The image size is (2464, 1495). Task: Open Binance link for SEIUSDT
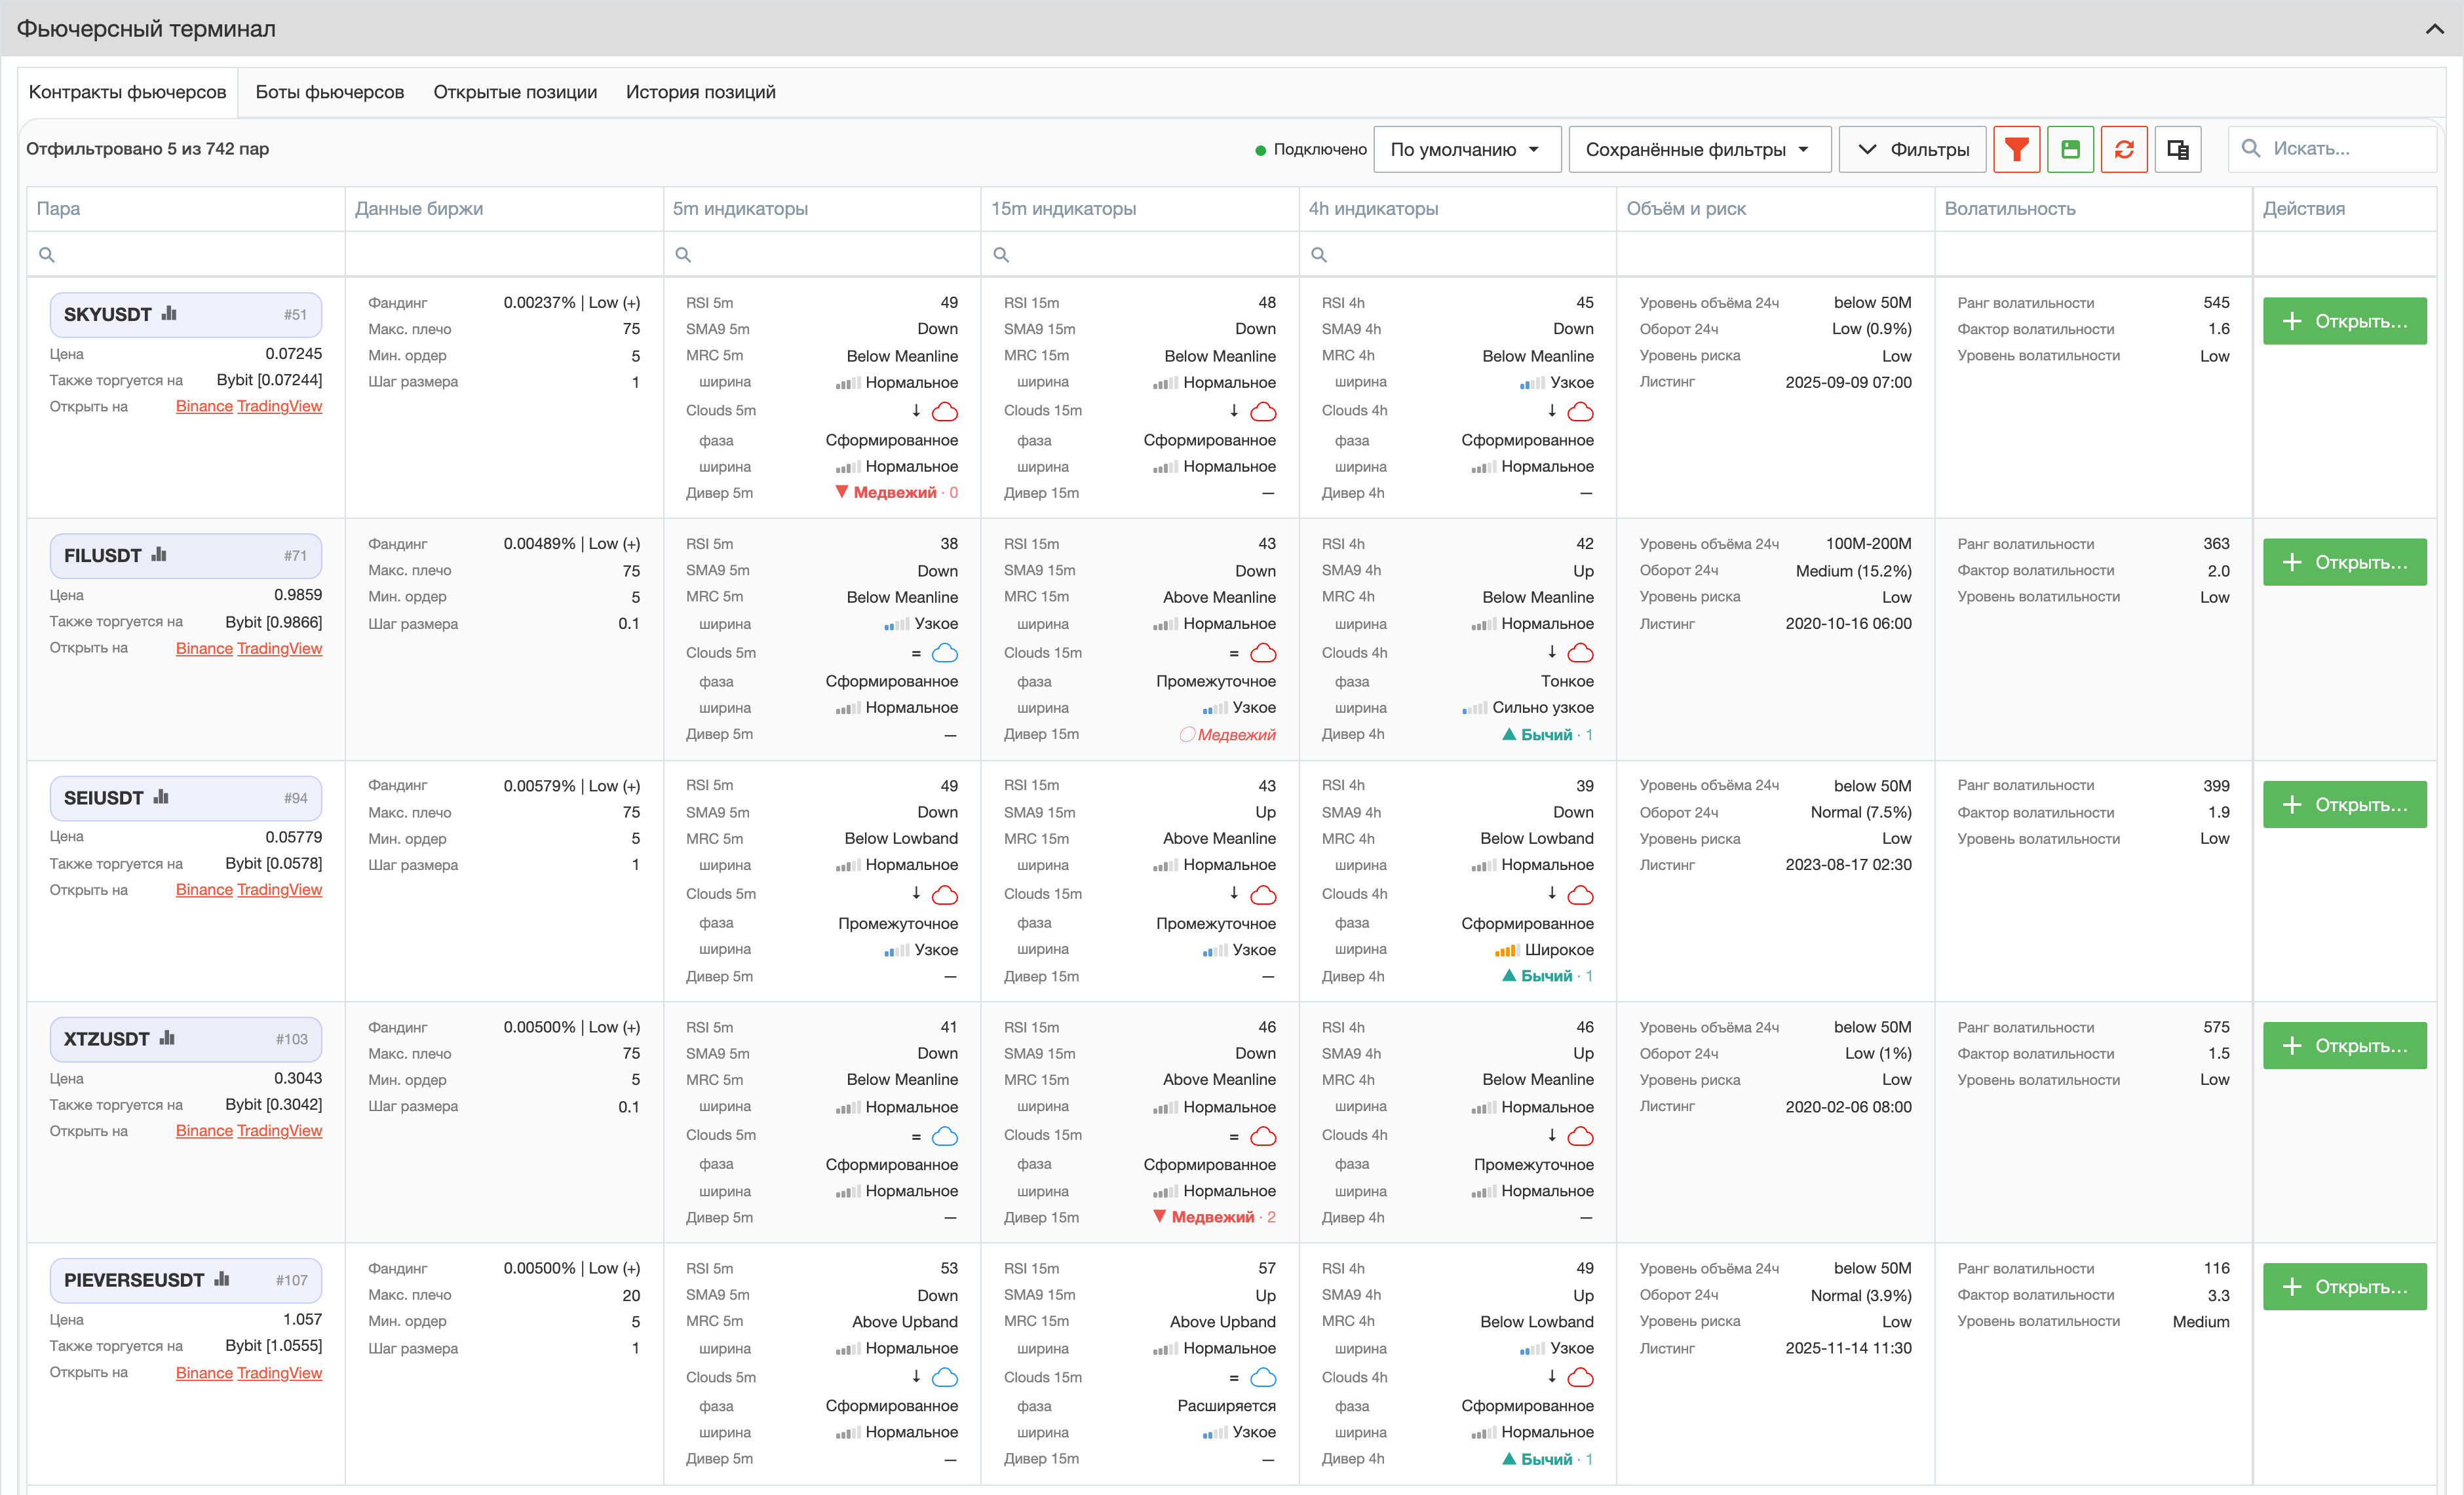pos(204,889)
